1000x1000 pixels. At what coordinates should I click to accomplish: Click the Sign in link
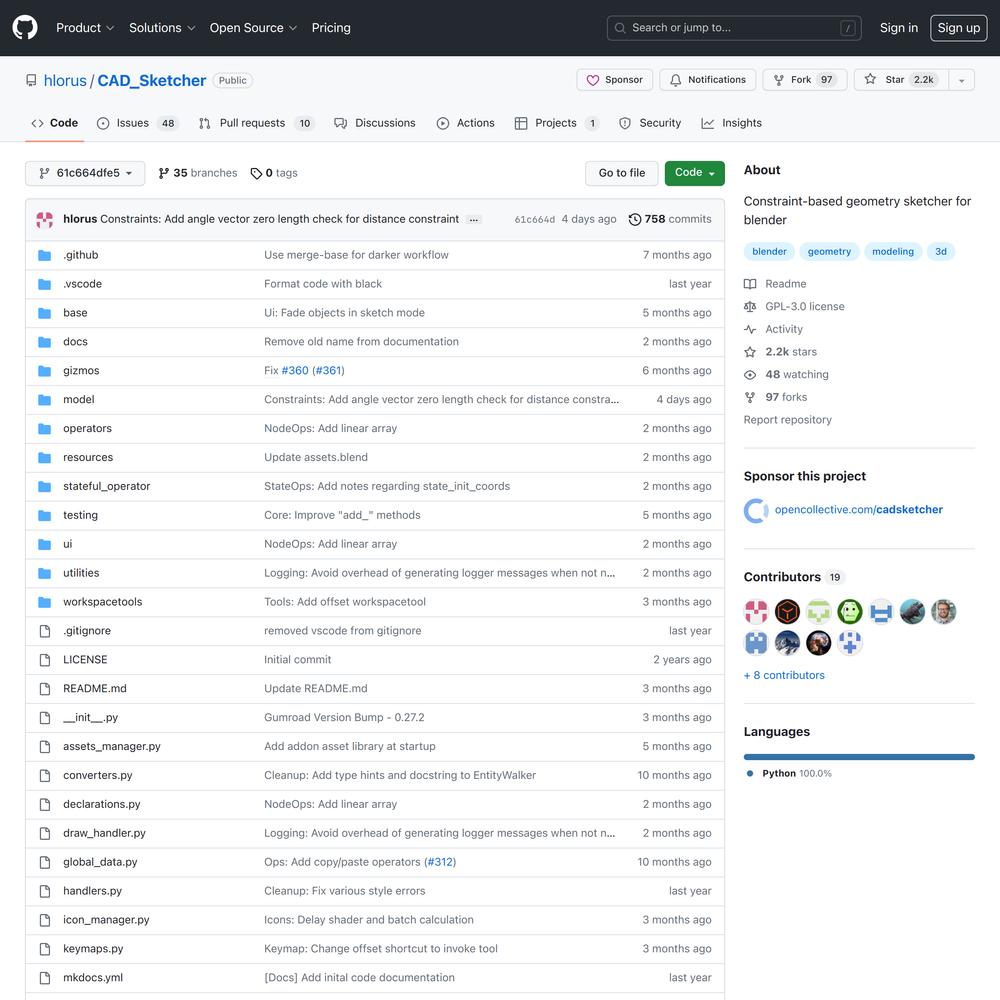[x=899, y=28]
